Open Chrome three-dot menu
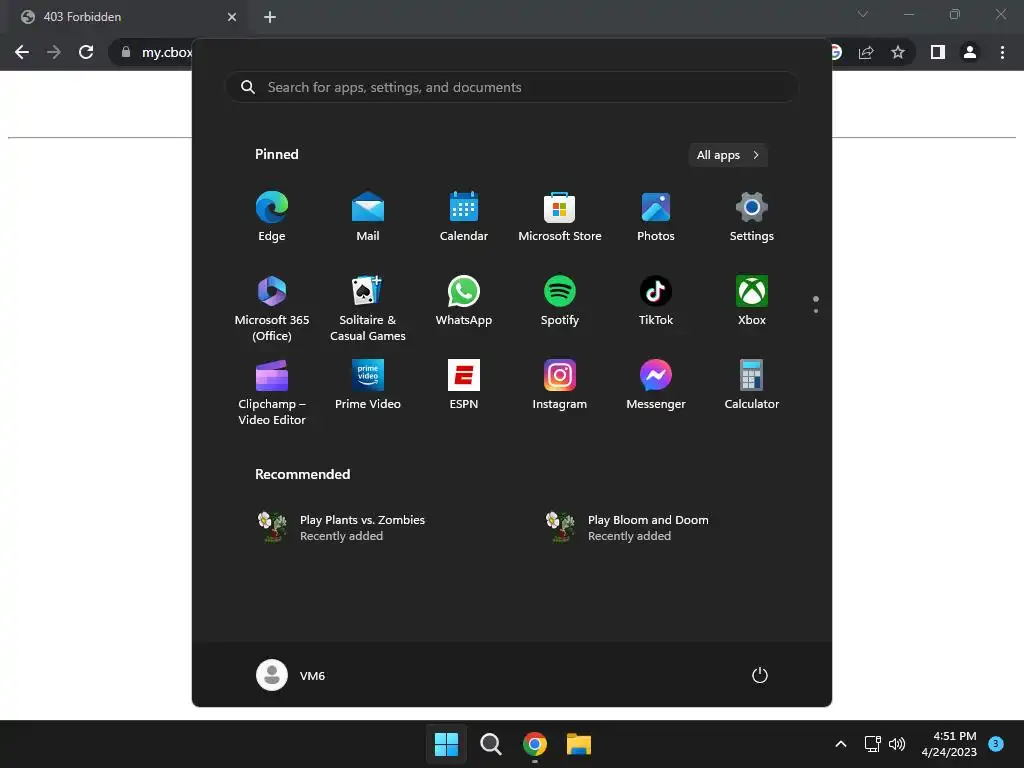The height and width of the screenshot is (768, 1024). [x=1002, y=52]
